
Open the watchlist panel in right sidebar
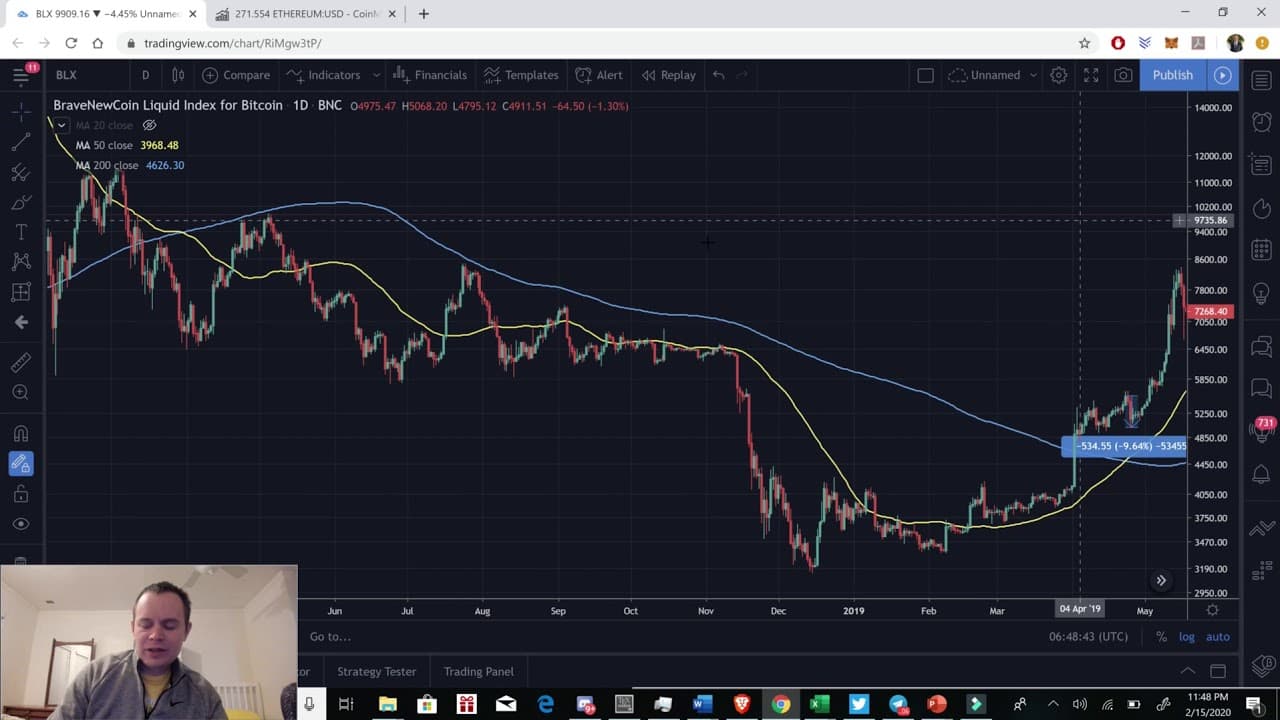coord(1261,79)
